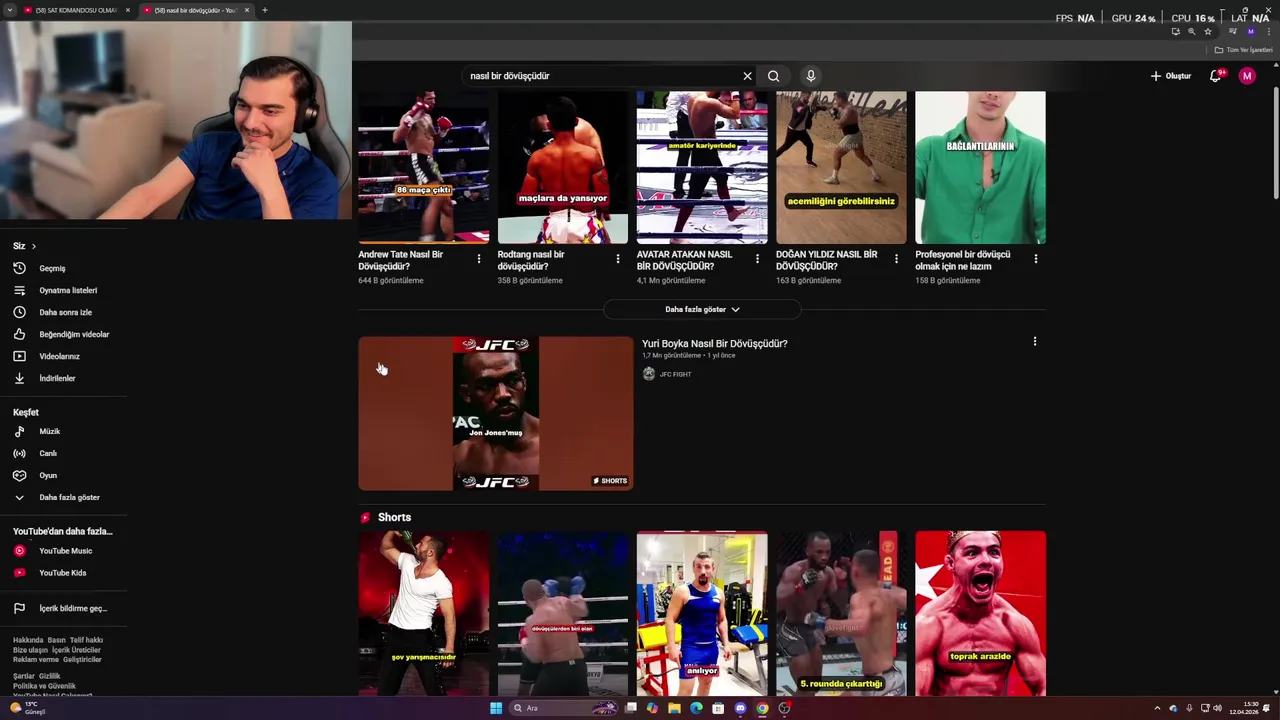Start voice search with the microphone icon
This screenshot has width=1280, height=720.
pyautogui.click(x=811, y=76)
